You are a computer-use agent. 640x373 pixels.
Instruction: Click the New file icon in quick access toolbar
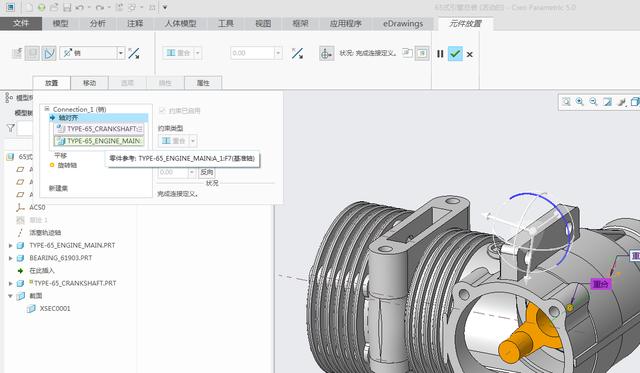point(29,7)
